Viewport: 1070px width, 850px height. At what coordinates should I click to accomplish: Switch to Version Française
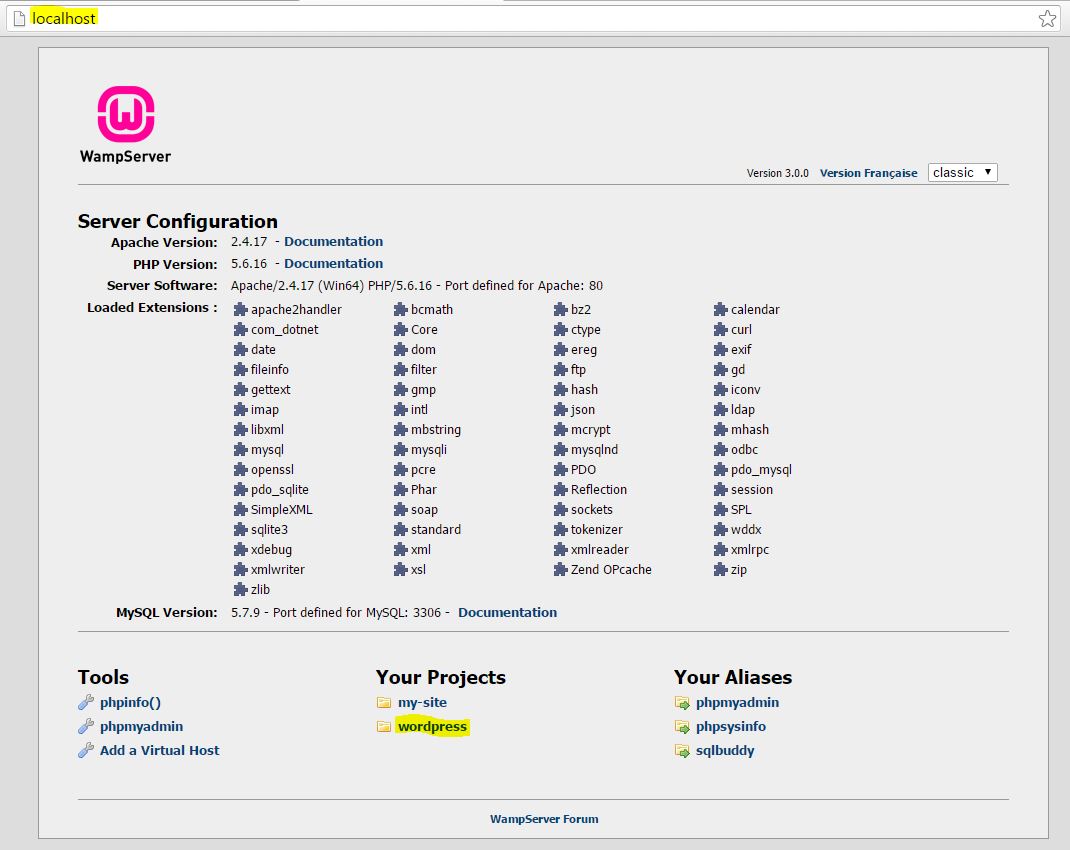(868, 173)
